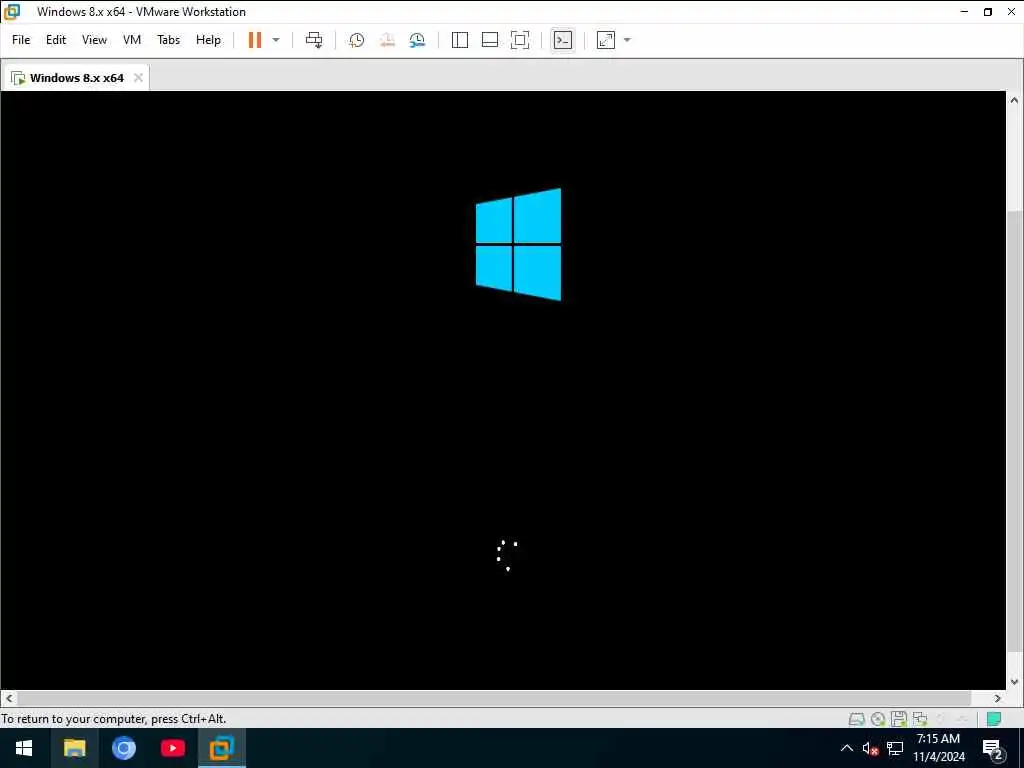The image size is (1024, 768).
Task: Show hidden tray icons chevron
Action: pyautogui.click(x=846, y=748)
